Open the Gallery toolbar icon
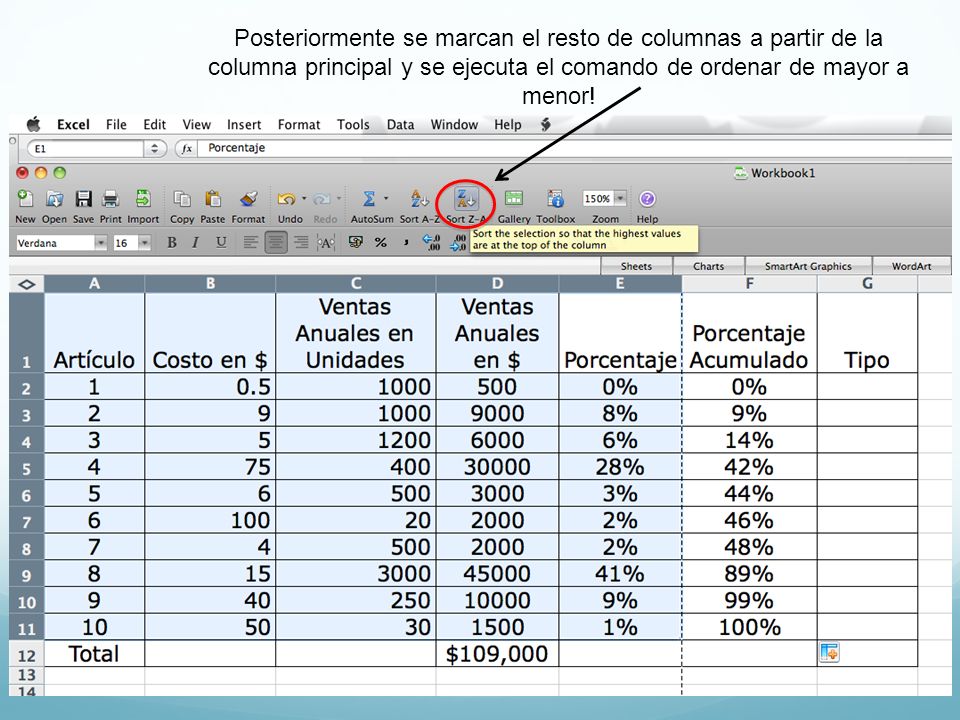The width and height of the screenshot is (960, 720). [514, 198]
